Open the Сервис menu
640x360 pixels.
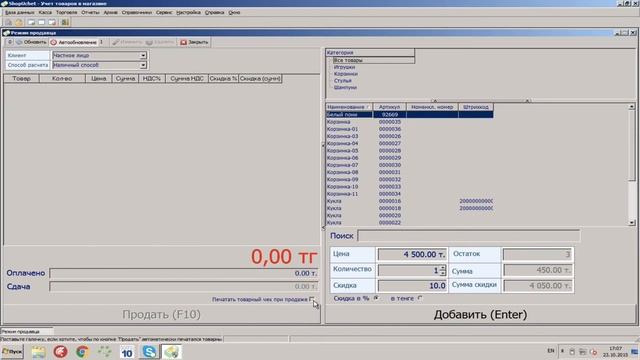[164, 13]
